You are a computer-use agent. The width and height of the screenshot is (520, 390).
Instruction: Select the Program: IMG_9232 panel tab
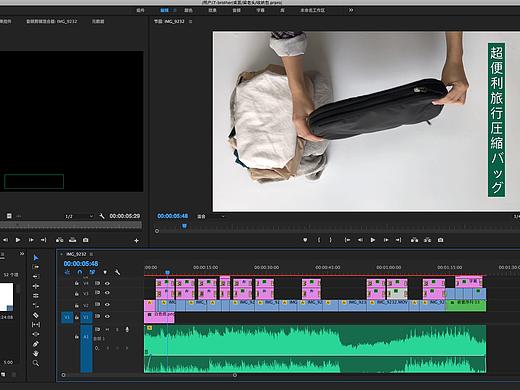point(169,21)
